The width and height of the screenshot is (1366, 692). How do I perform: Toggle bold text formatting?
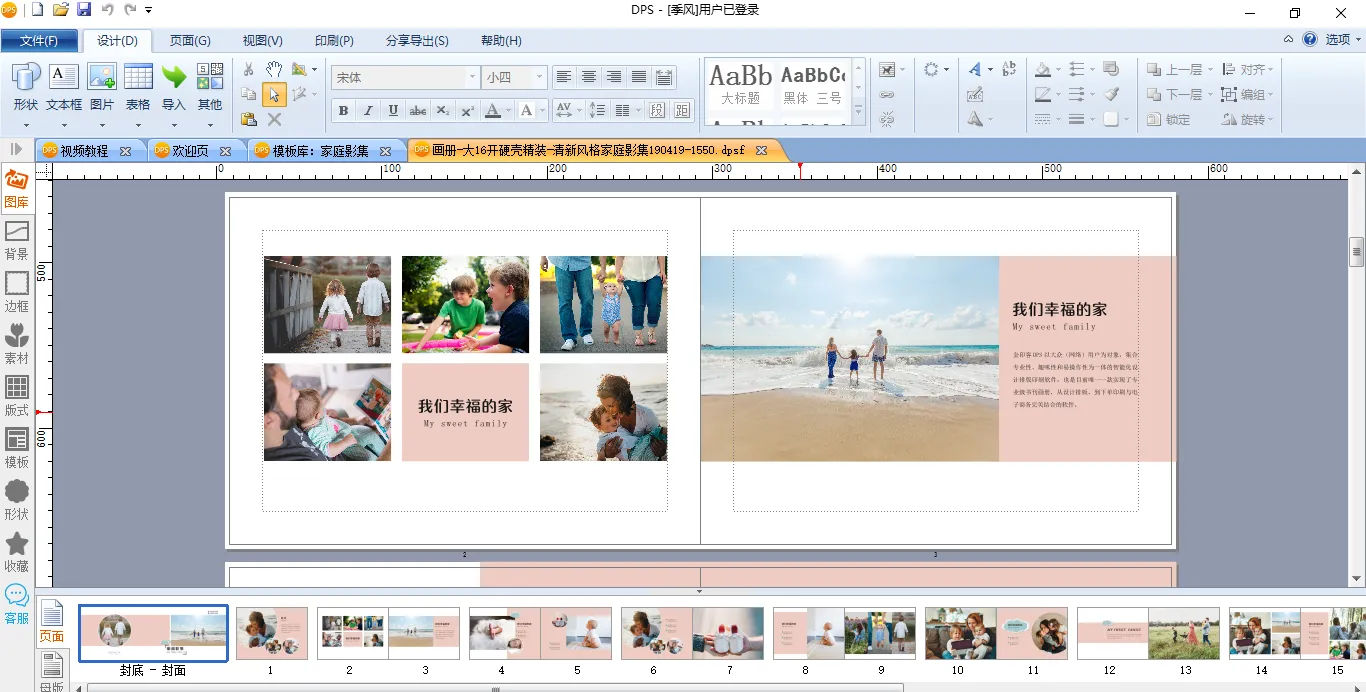[x=343, y=110]
